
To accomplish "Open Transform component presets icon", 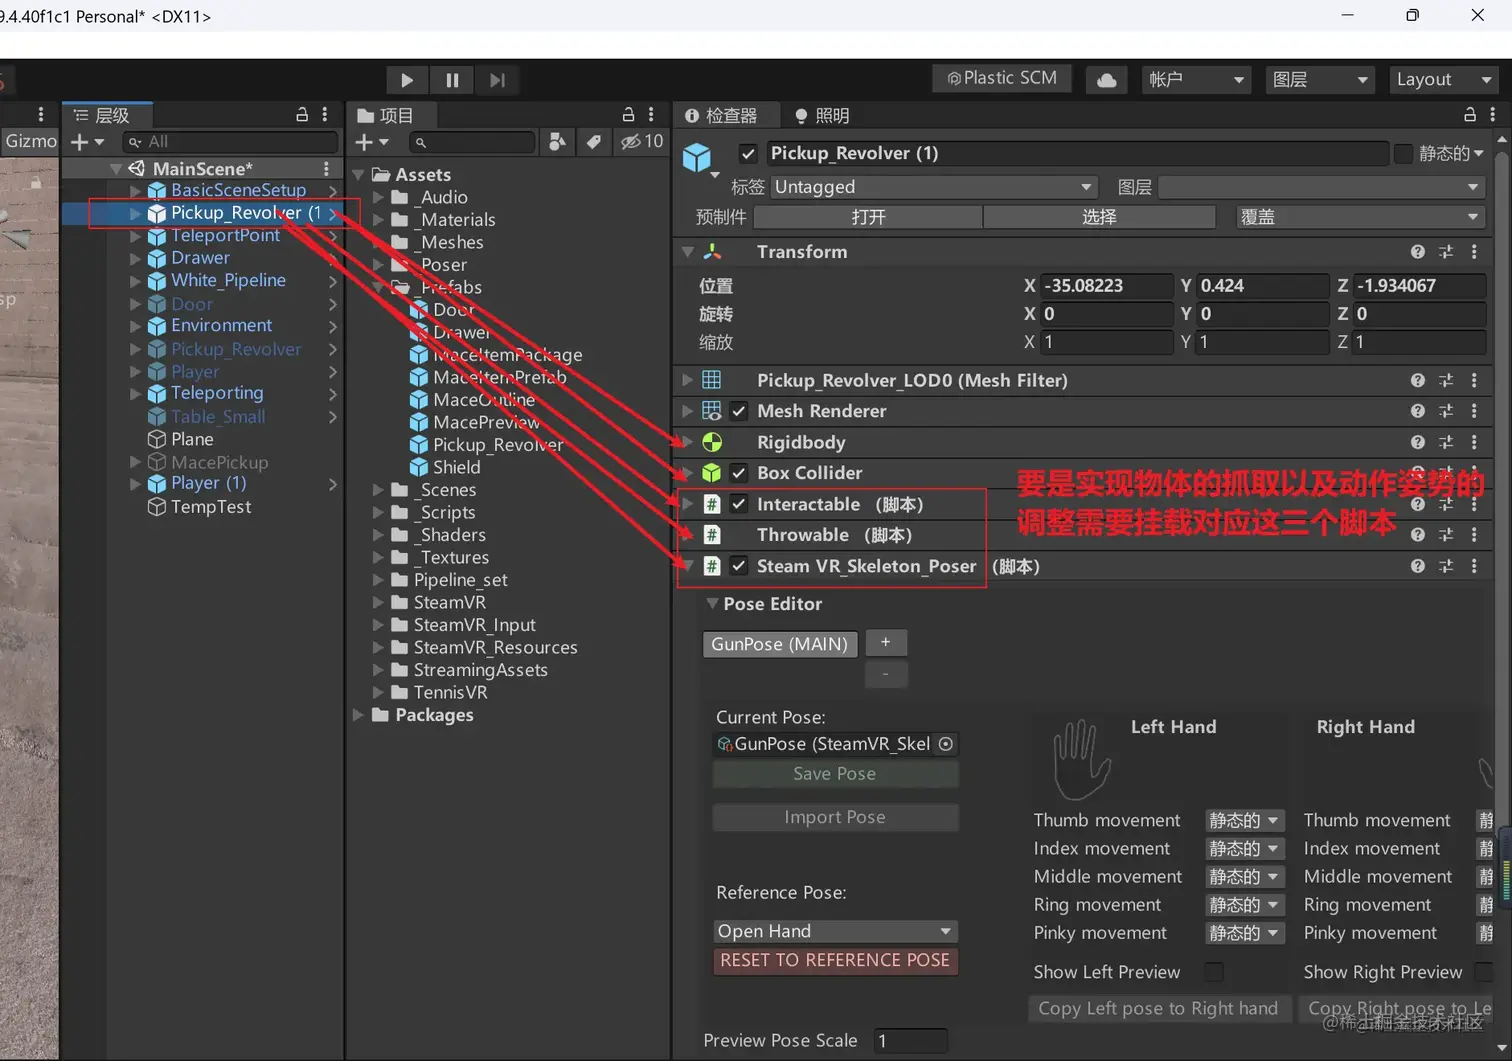I will tap(1446, 252).
